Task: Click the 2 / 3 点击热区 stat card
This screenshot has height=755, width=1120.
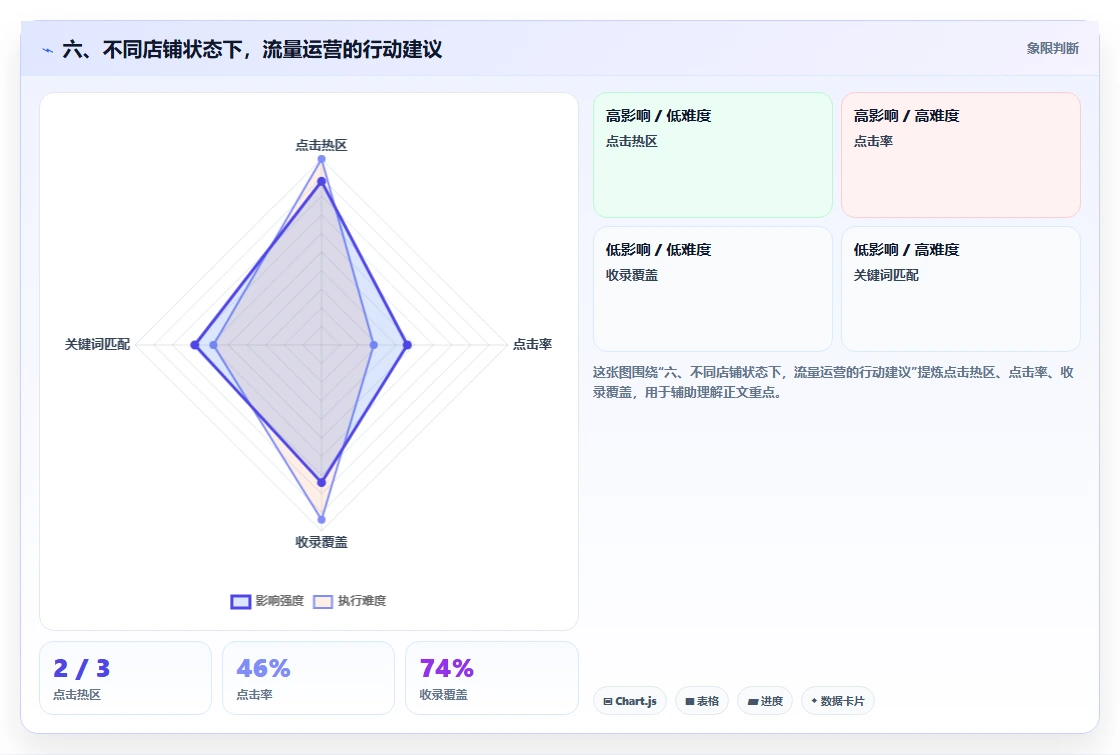Action: (125, 678)
